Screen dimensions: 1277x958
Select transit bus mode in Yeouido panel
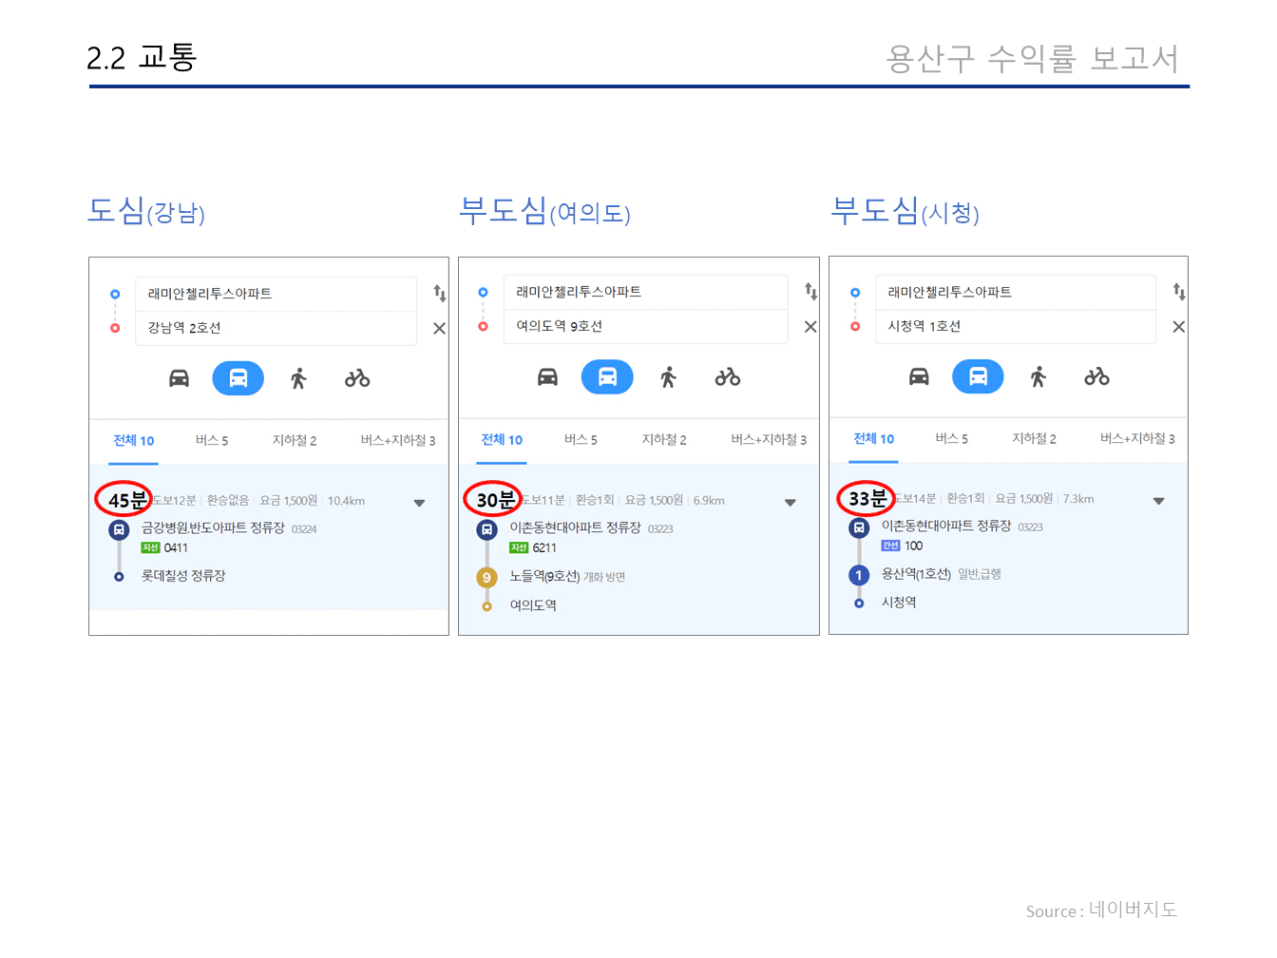coord(607,377)
